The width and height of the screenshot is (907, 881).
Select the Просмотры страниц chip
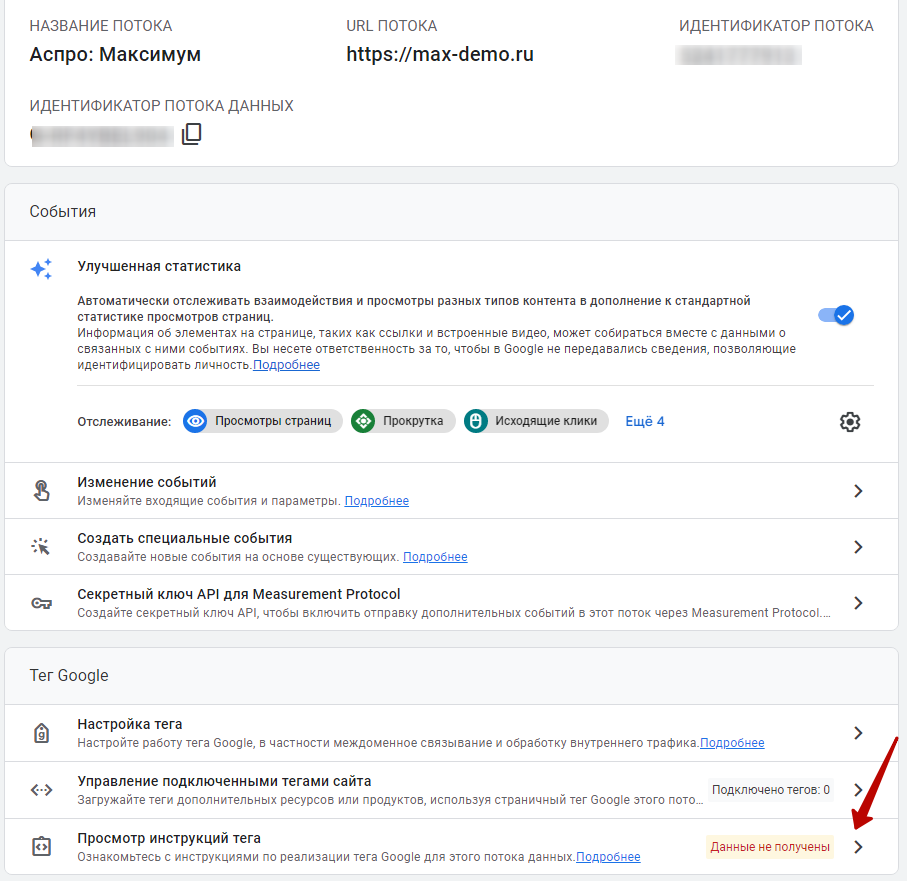coord(263,421)
